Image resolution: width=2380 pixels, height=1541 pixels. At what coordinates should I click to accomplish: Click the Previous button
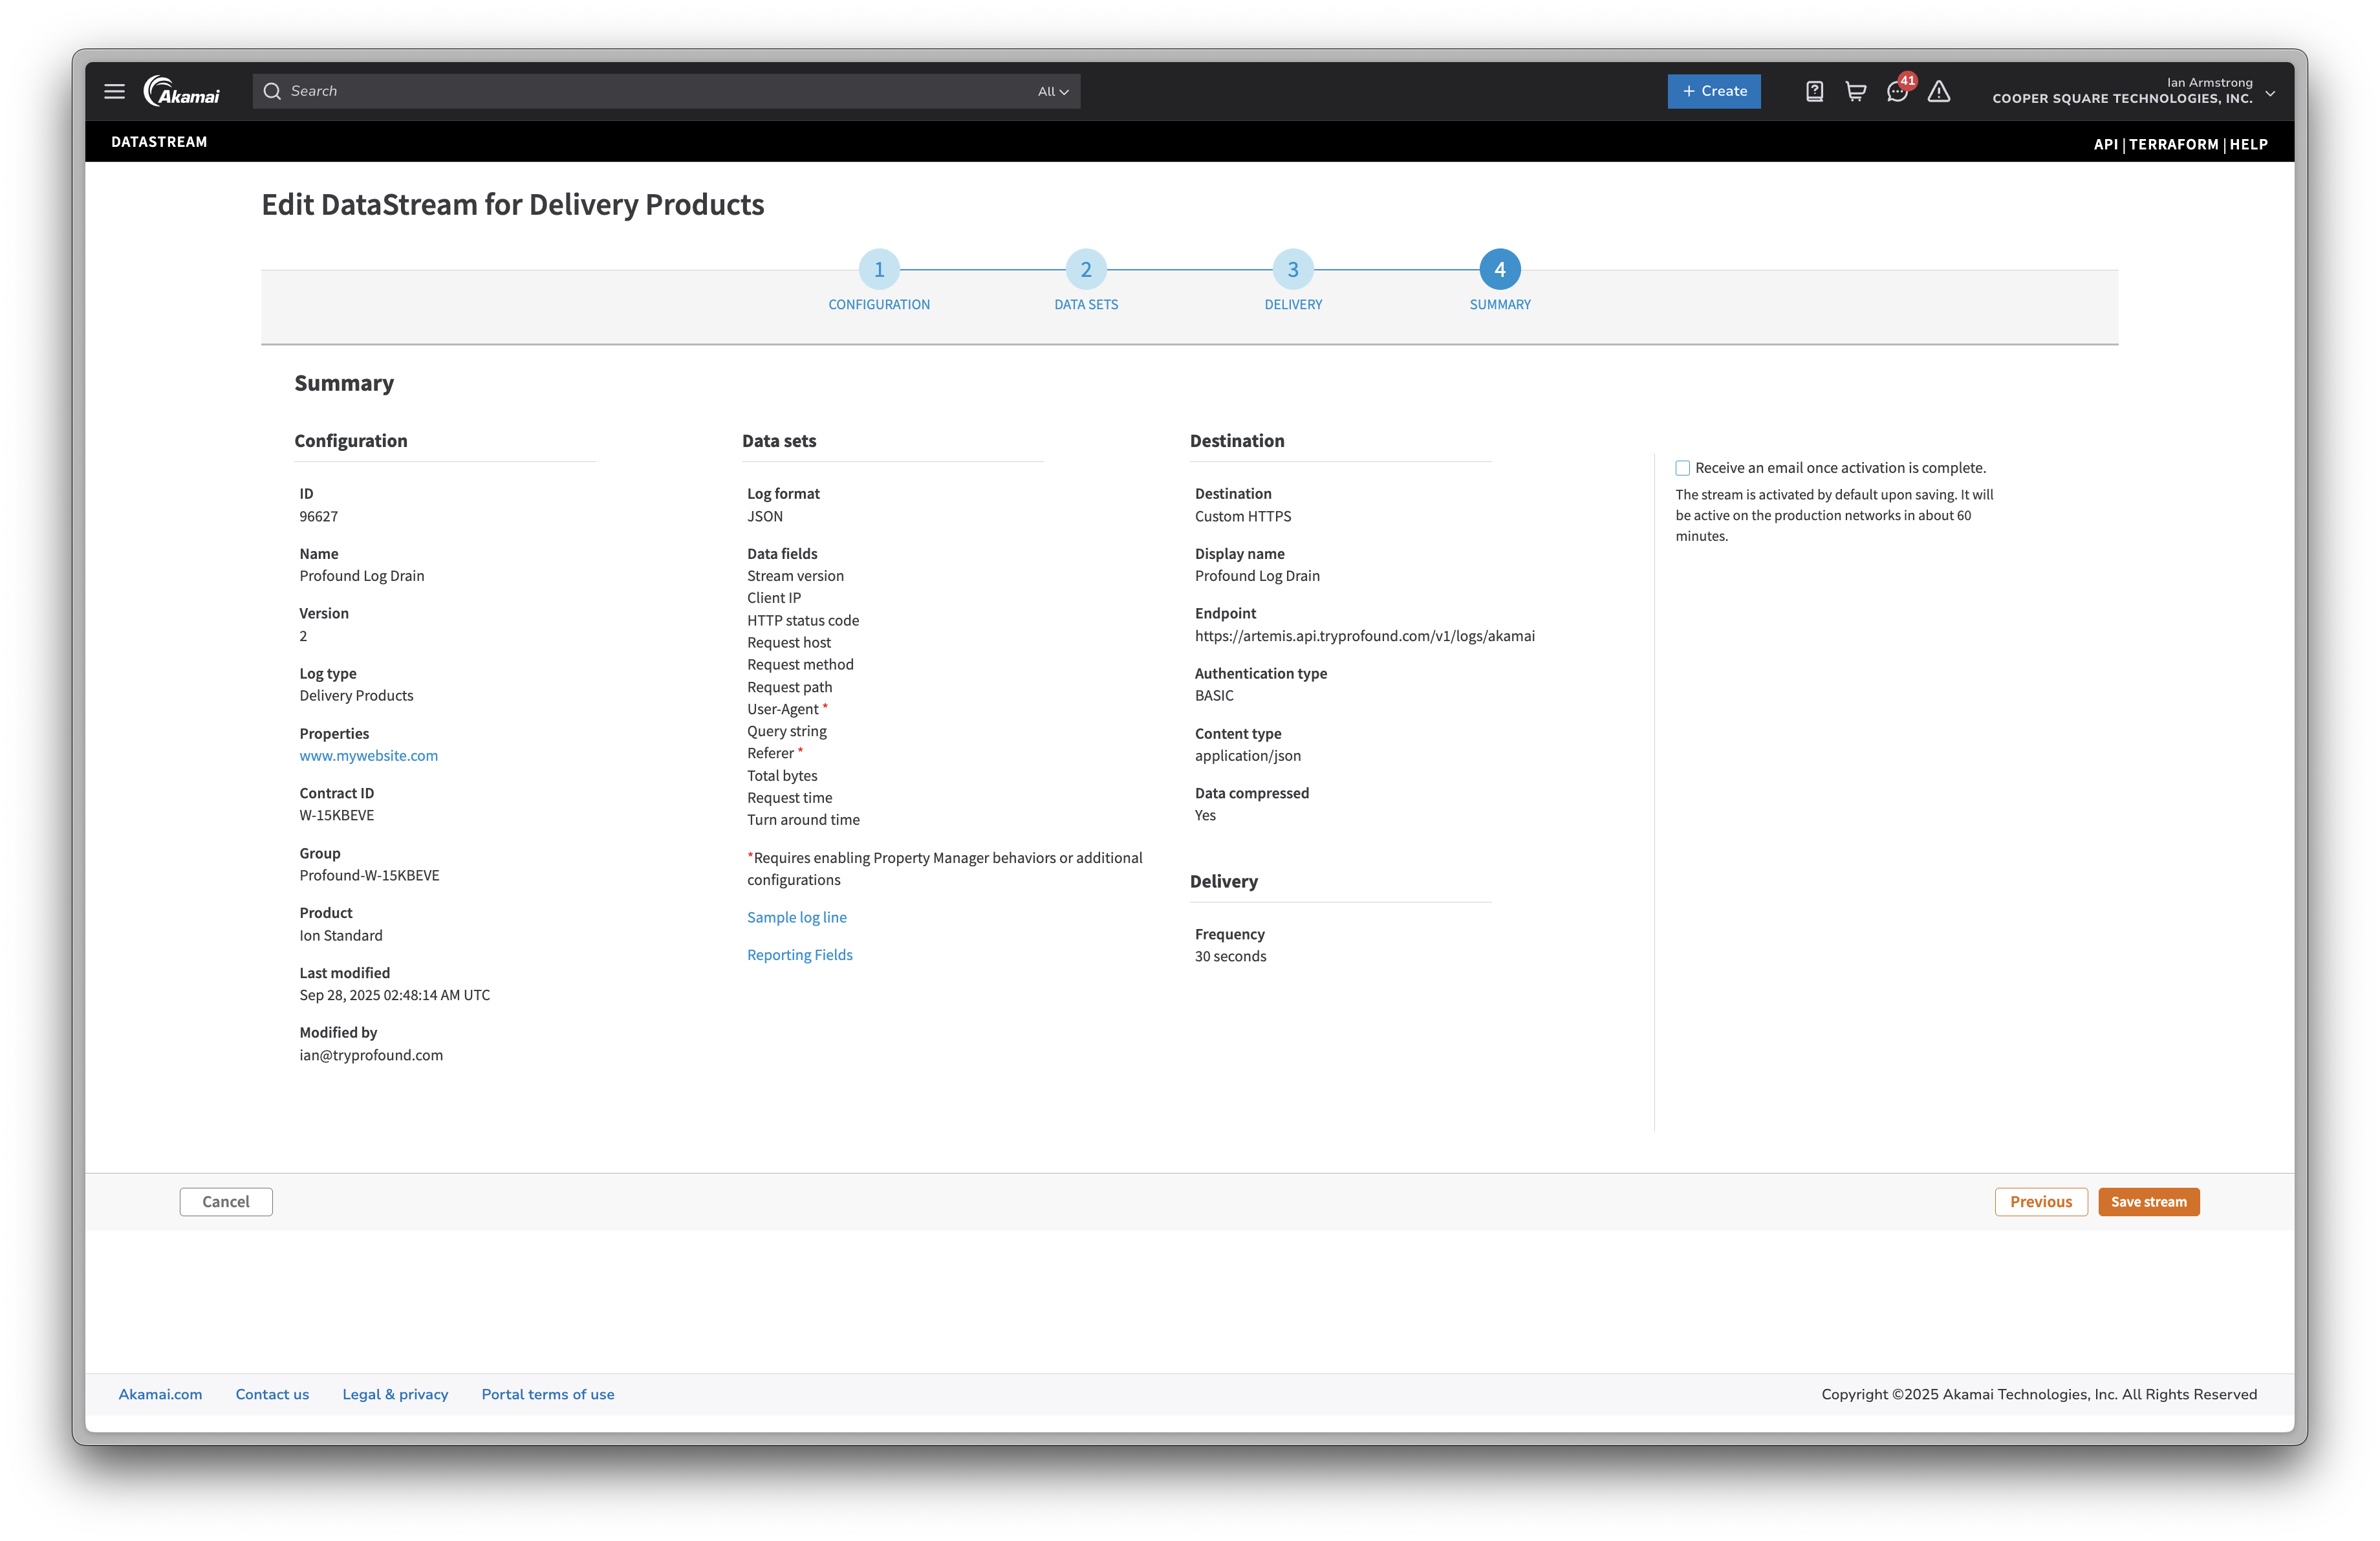pyautogui.click(x=2042, y=1201)
